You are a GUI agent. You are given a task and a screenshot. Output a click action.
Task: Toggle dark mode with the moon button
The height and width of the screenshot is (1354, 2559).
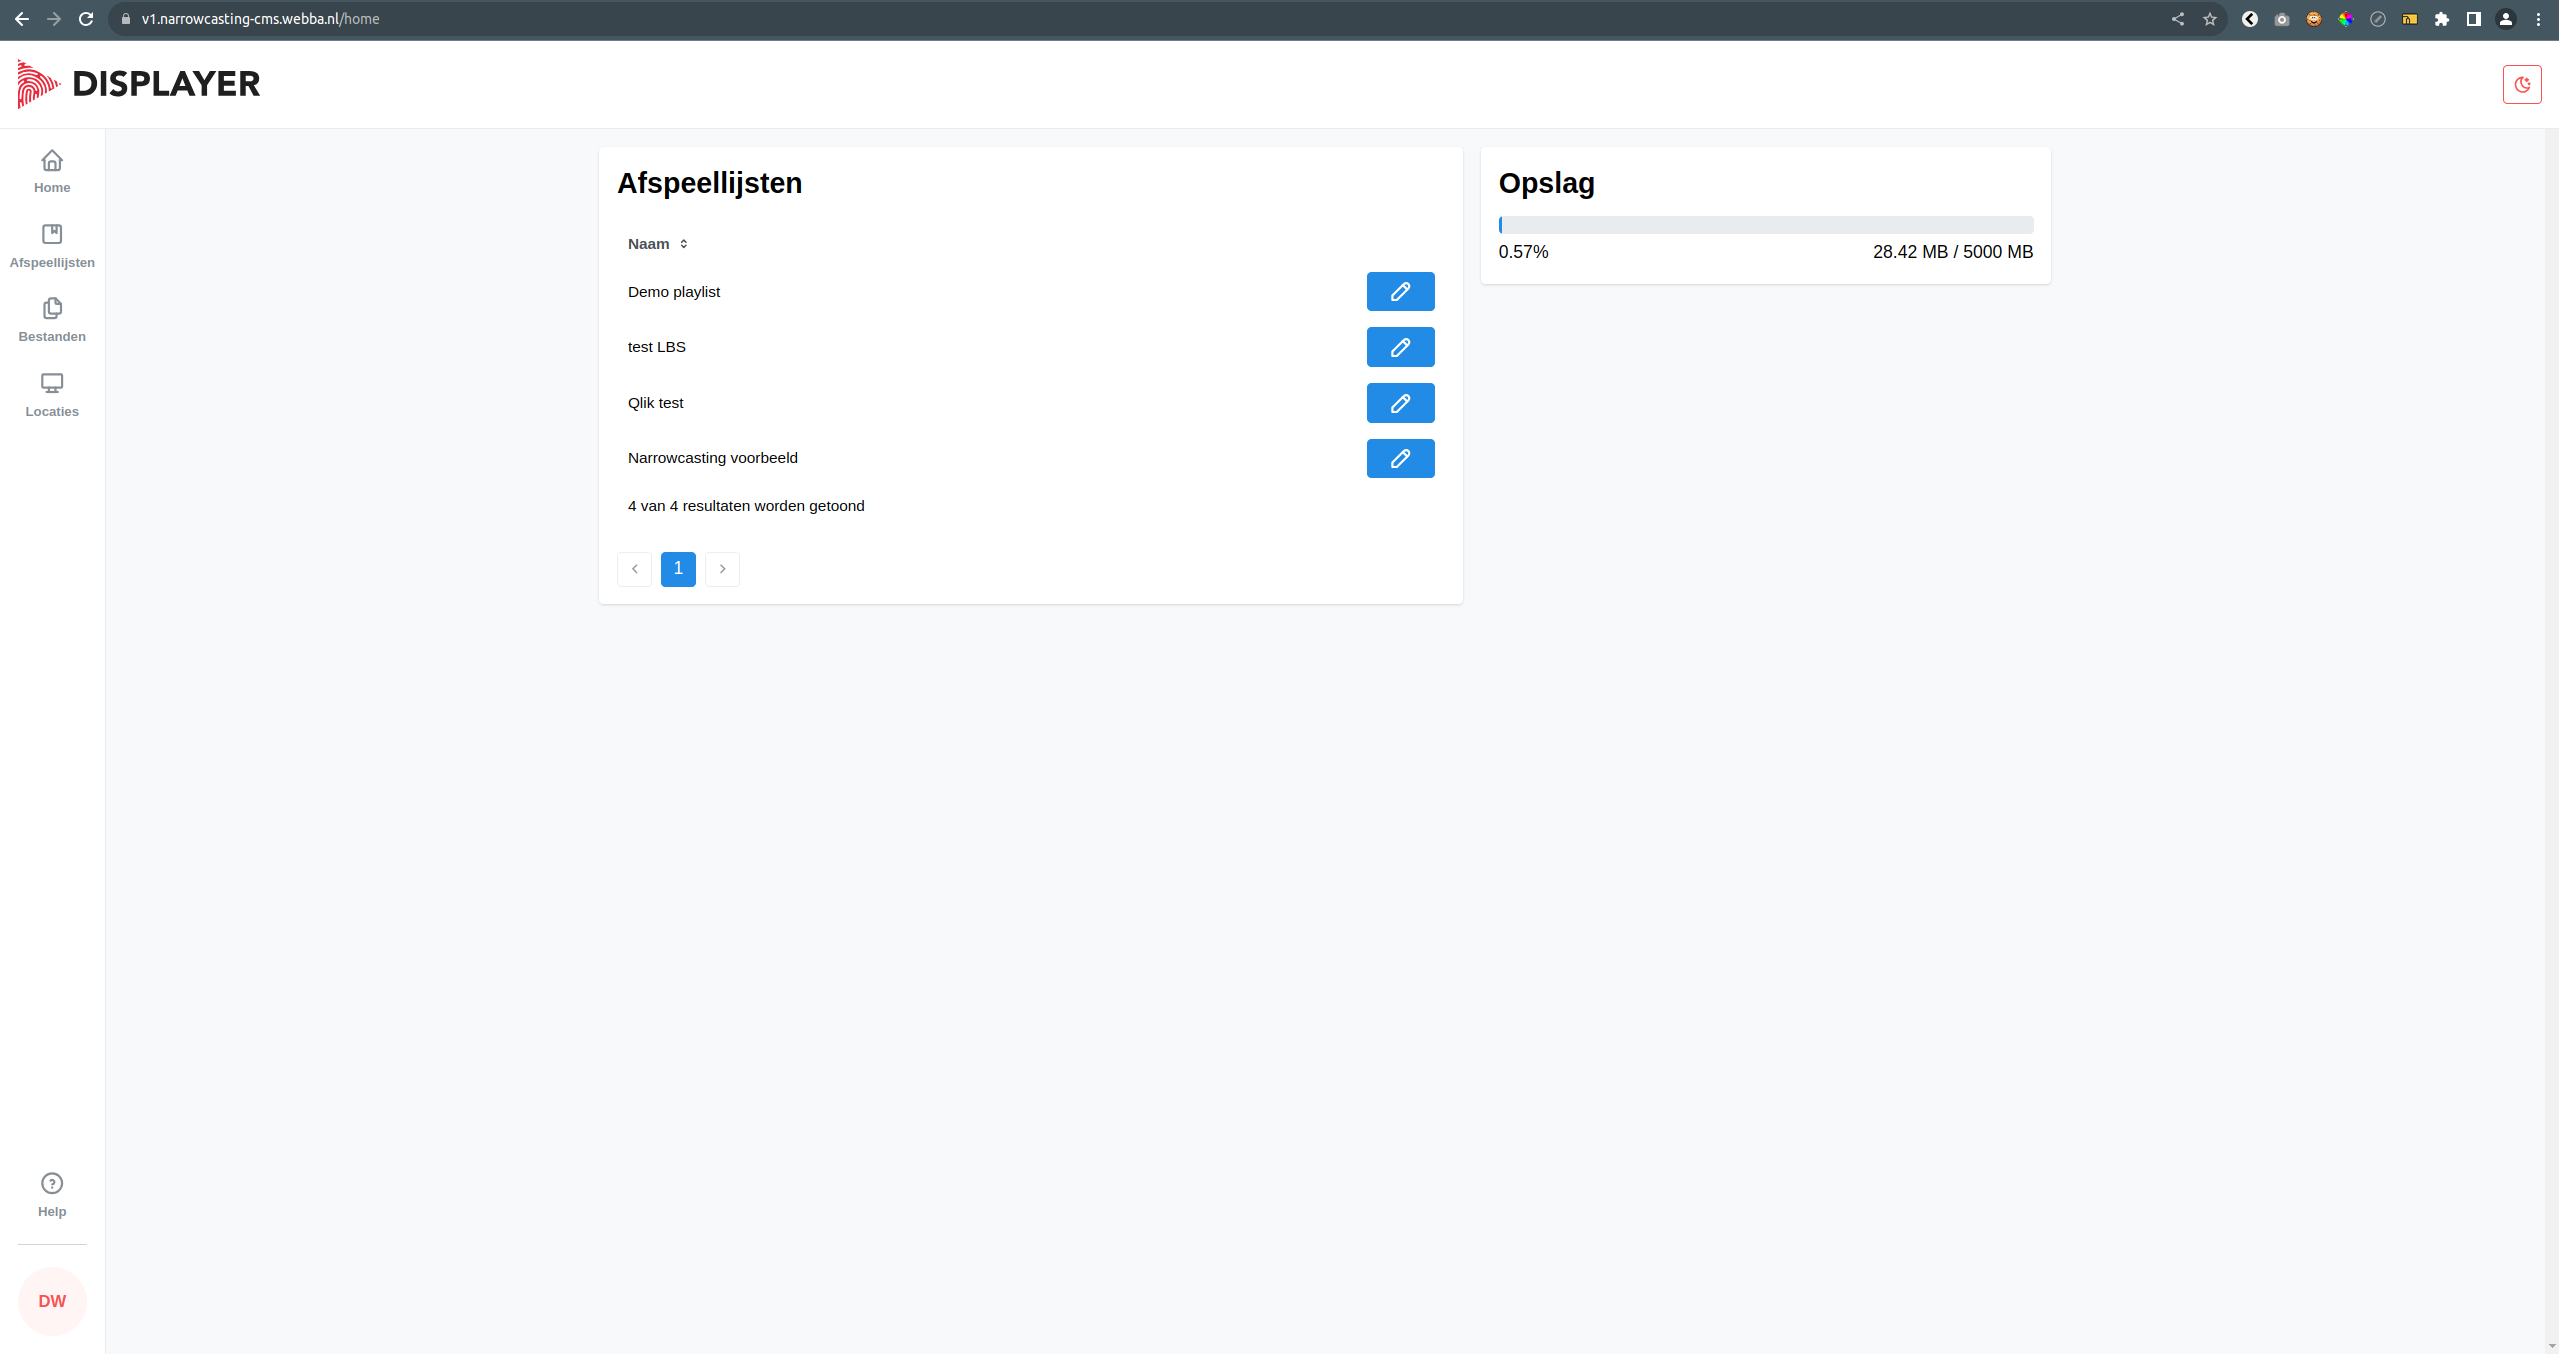coord(2523,84)
